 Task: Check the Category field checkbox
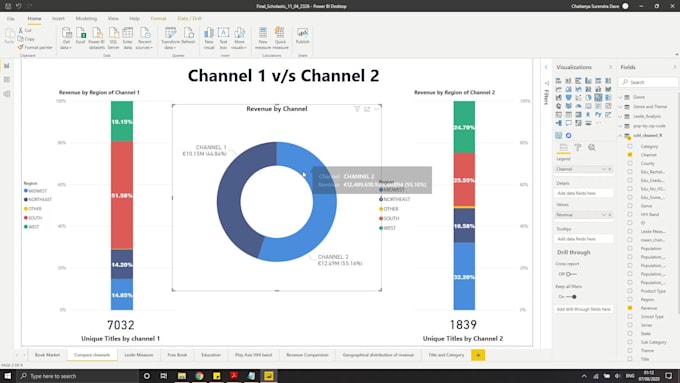coord(630,146)
